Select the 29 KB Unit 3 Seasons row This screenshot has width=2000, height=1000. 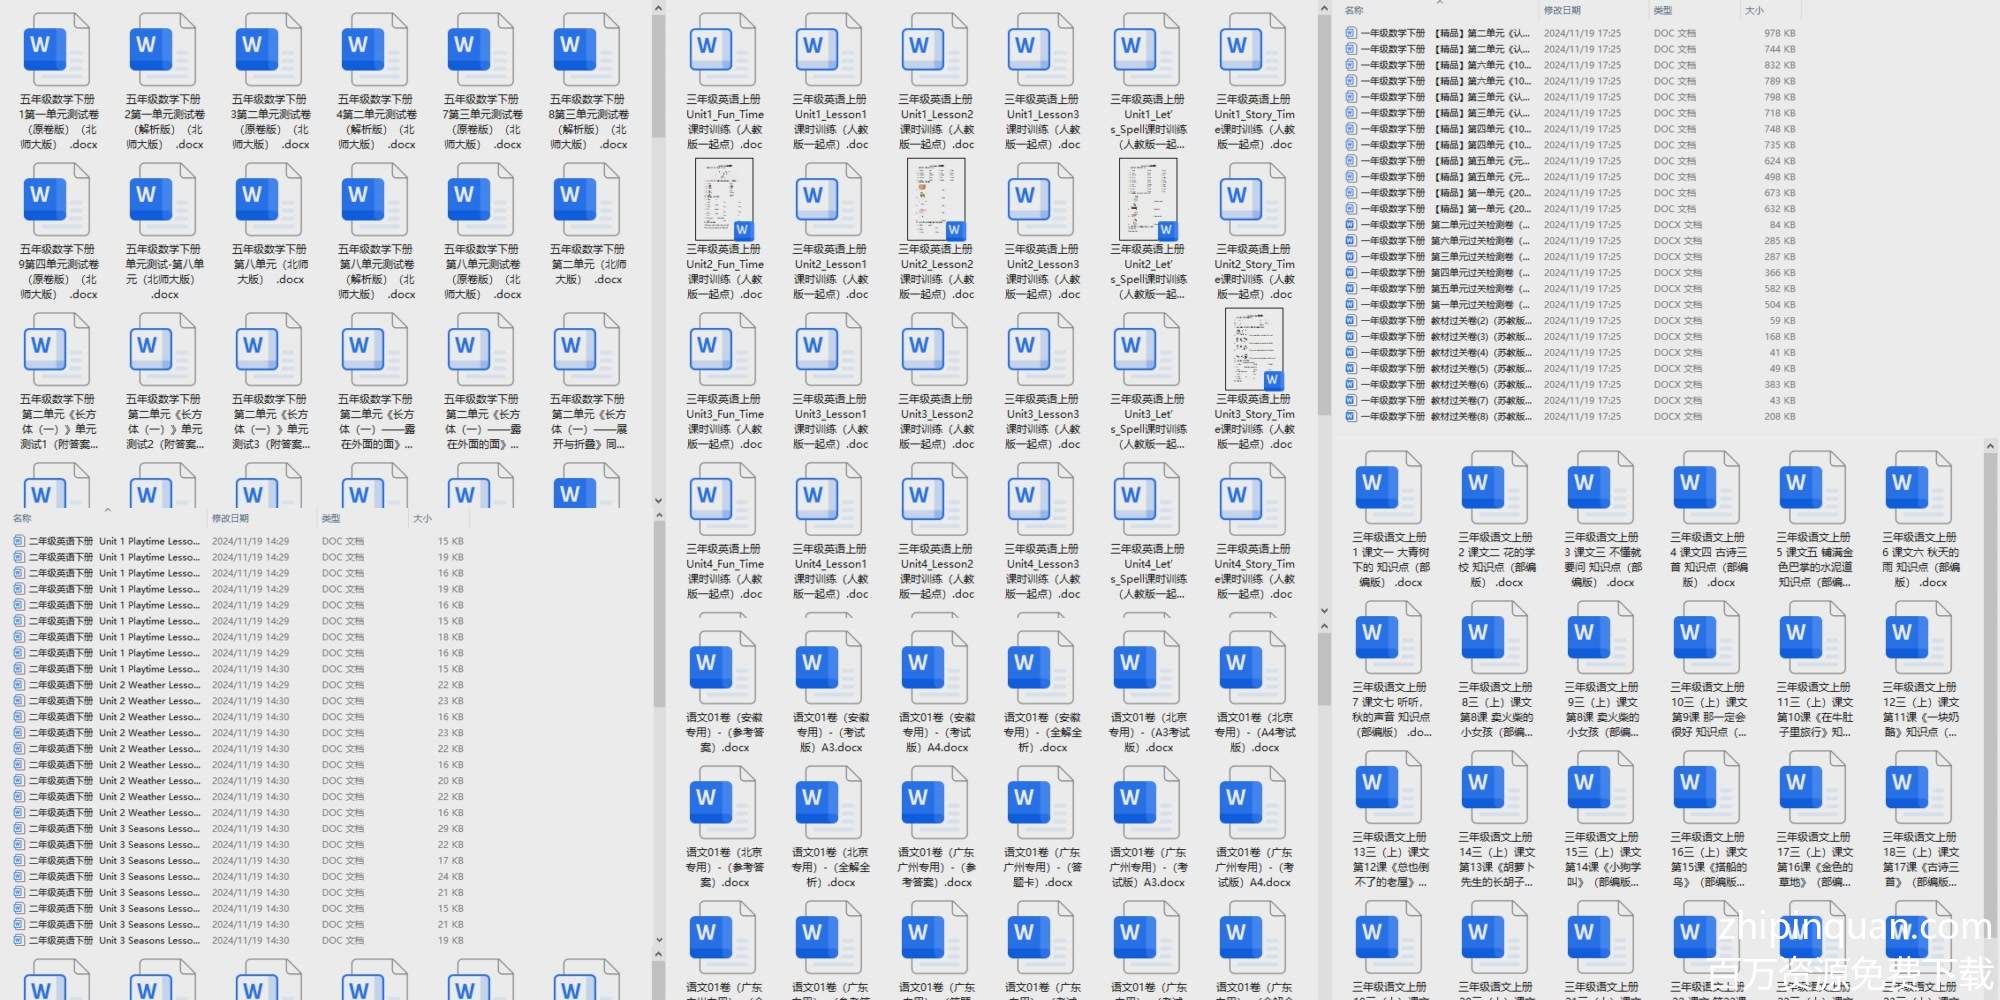pyautogui.click(x=150, y=829)
